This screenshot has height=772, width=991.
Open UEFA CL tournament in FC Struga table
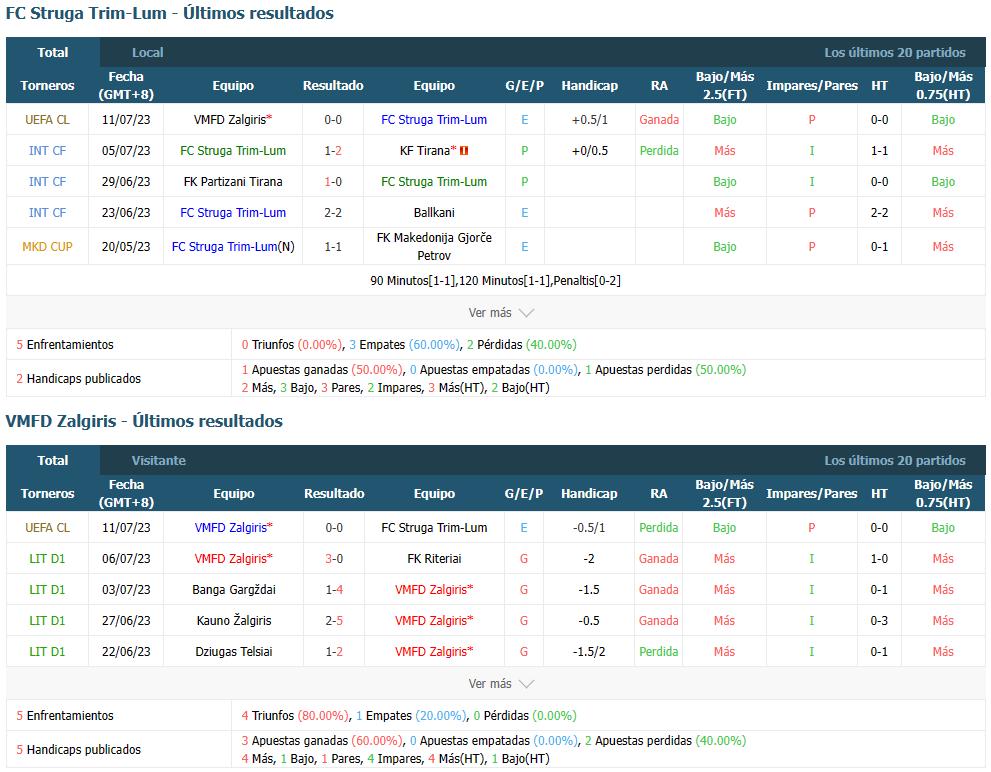(x=47, y=119)
